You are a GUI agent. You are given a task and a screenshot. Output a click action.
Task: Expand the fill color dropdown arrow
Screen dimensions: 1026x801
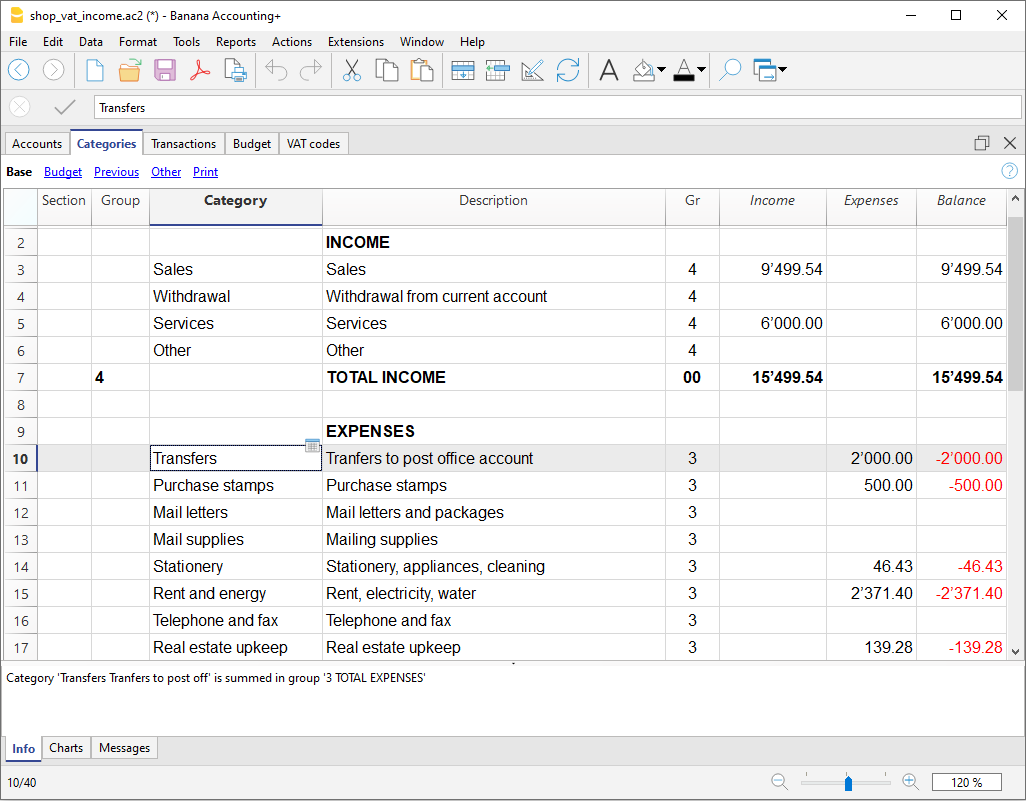pos(662,70)
